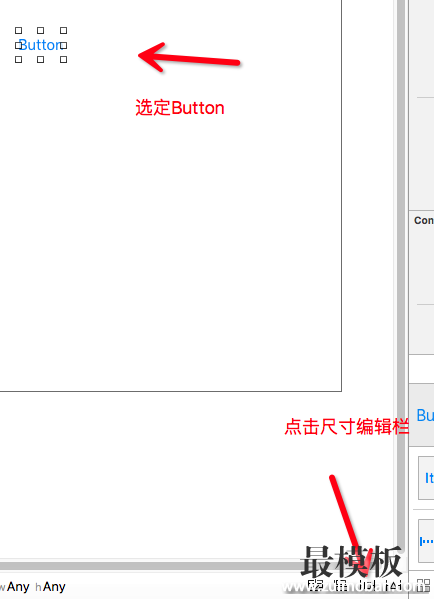Click the Button's top-left resize handle

pyautogui.click(x=18, y=30)
